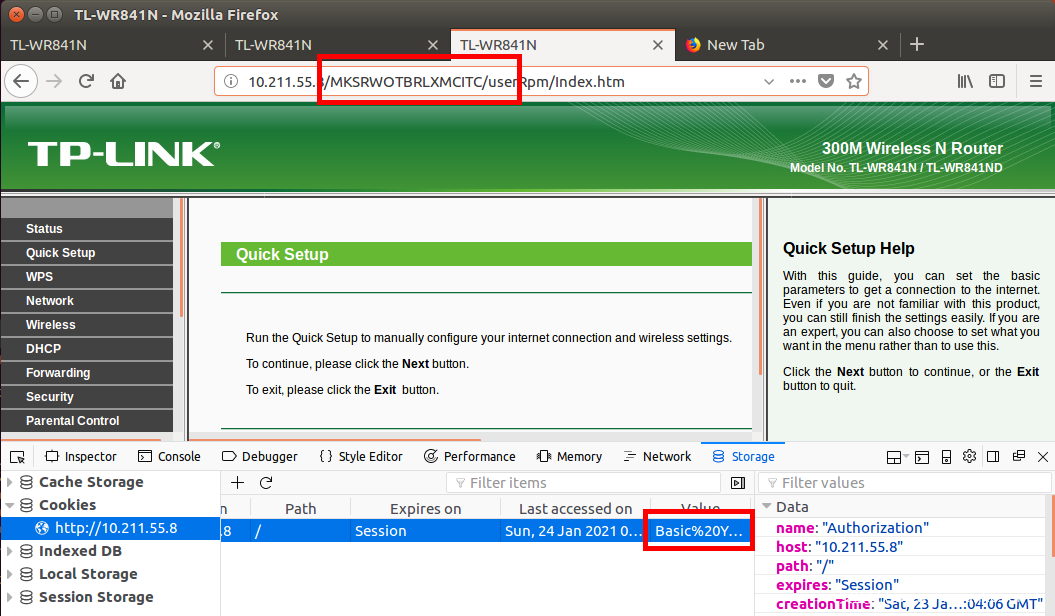Save page to Pocket icon
The height and width of the screenshot is (616, 1055).
tap(826, 82)
